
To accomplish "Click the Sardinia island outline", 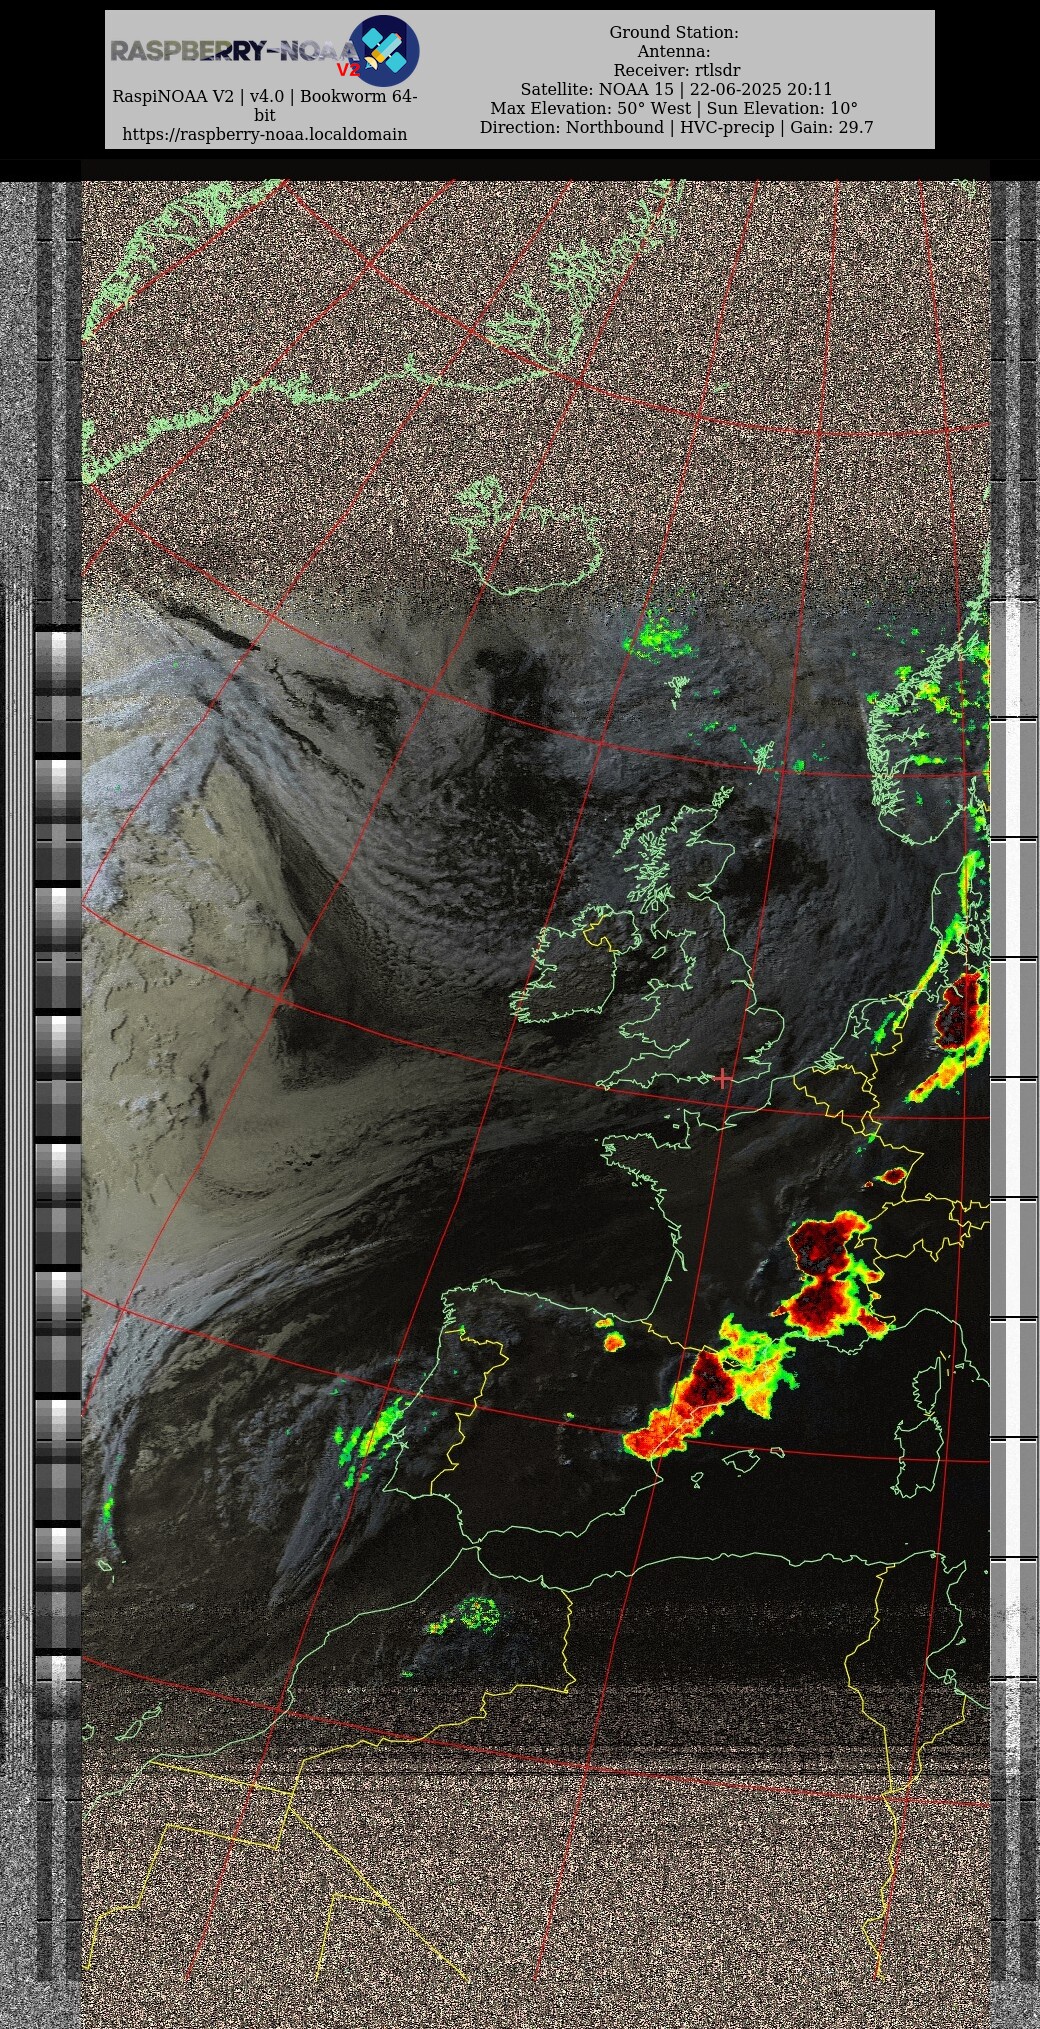I will pyautogui.click(x=918, y=1457).
